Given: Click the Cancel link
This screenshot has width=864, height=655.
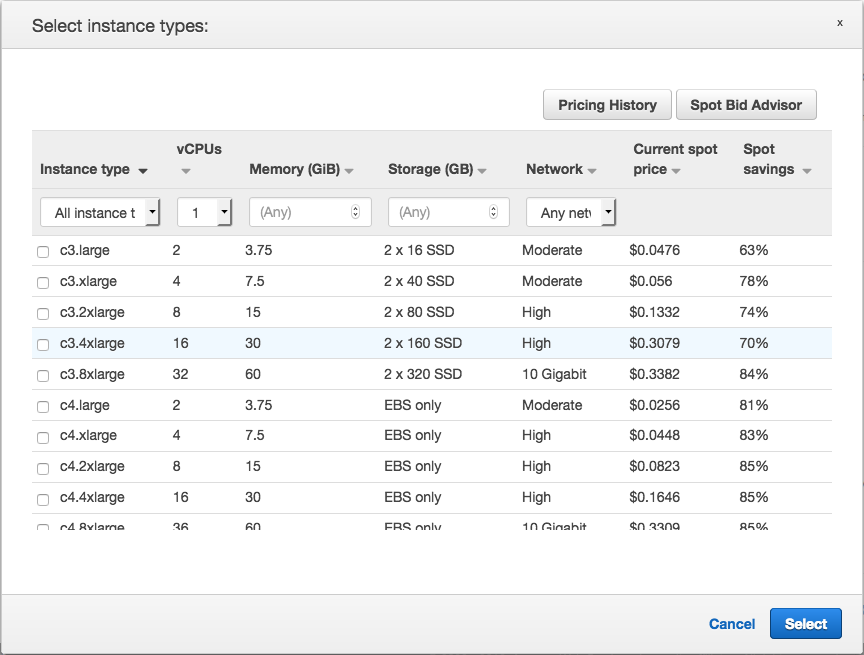Looking at the screenshot, I should 732,624.
